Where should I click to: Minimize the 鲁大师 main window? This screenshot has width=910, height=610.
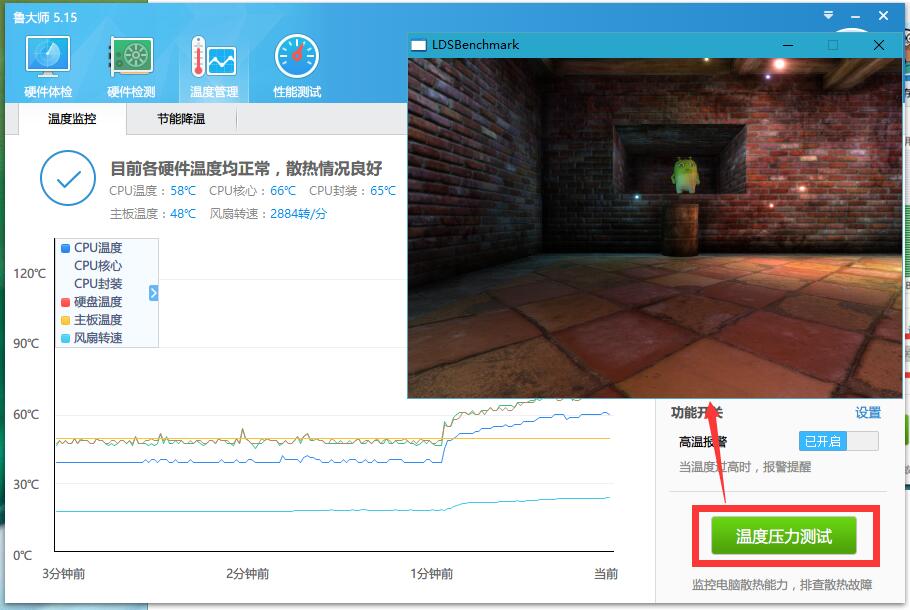(856, 17)
